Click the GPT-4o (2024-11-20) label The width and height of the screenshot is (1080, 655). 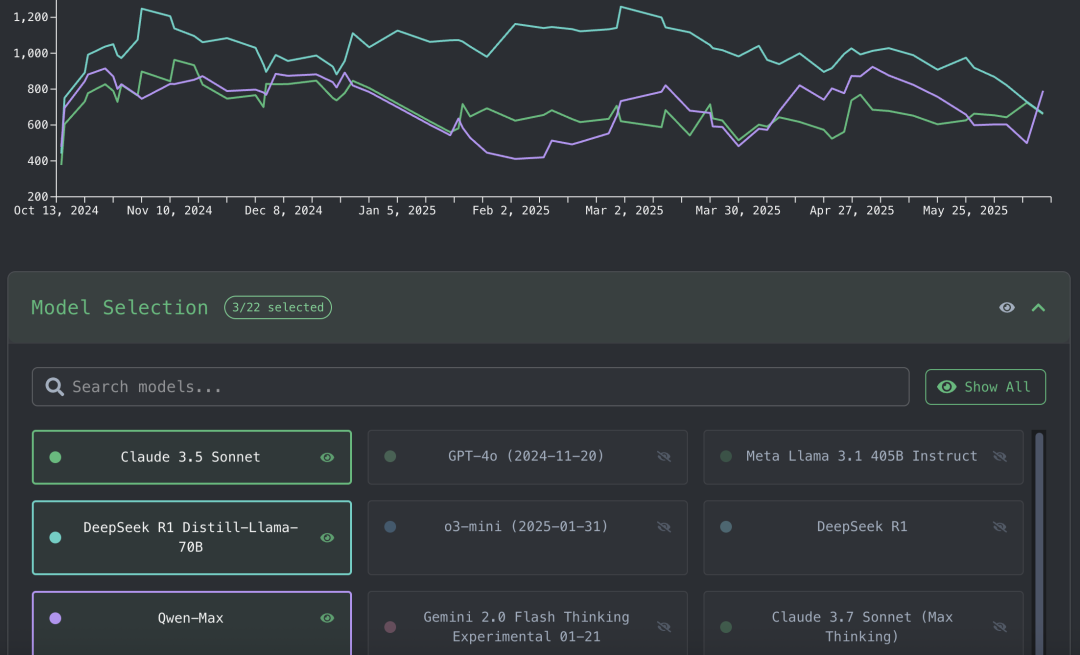[526, 456]
